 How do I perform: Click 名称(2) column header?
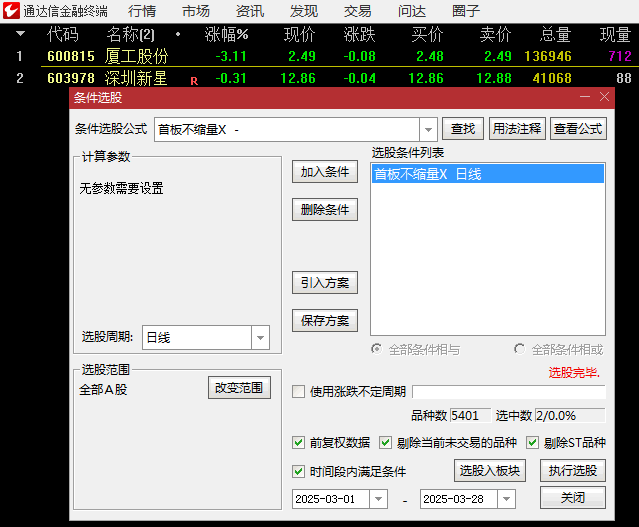click(131, 34)
